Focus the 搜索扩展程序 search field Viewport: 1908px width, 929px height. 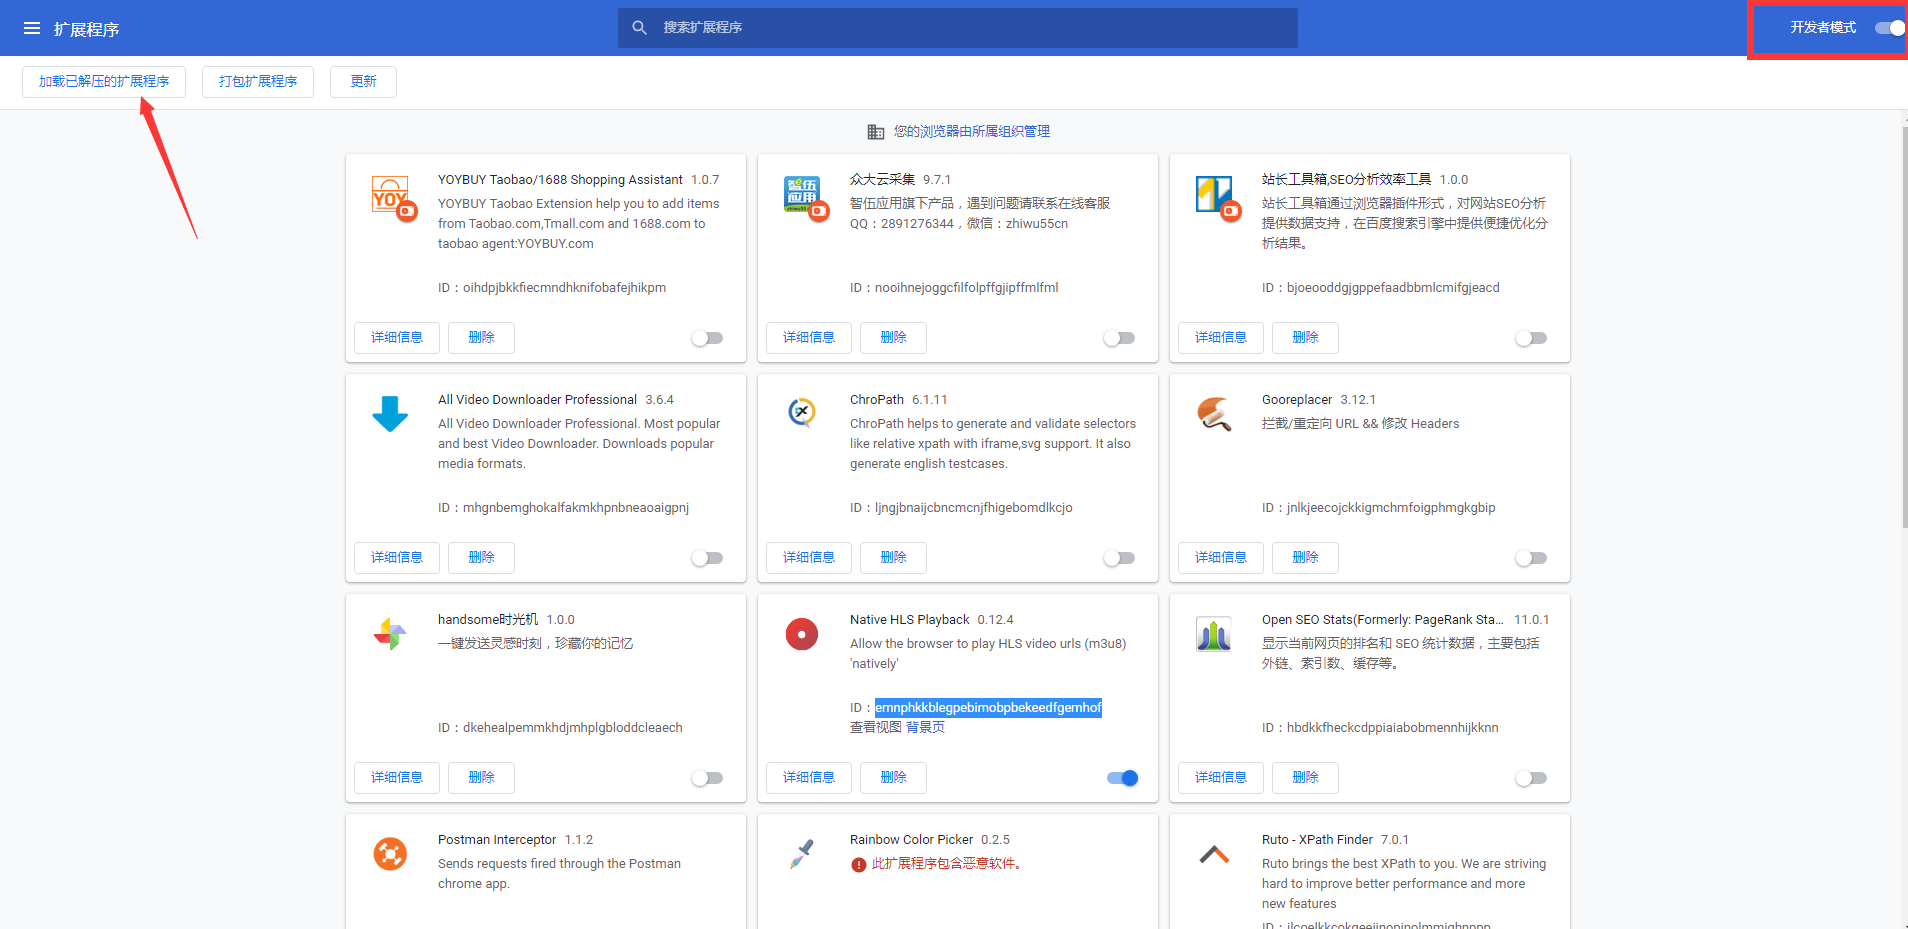(958, 28)
